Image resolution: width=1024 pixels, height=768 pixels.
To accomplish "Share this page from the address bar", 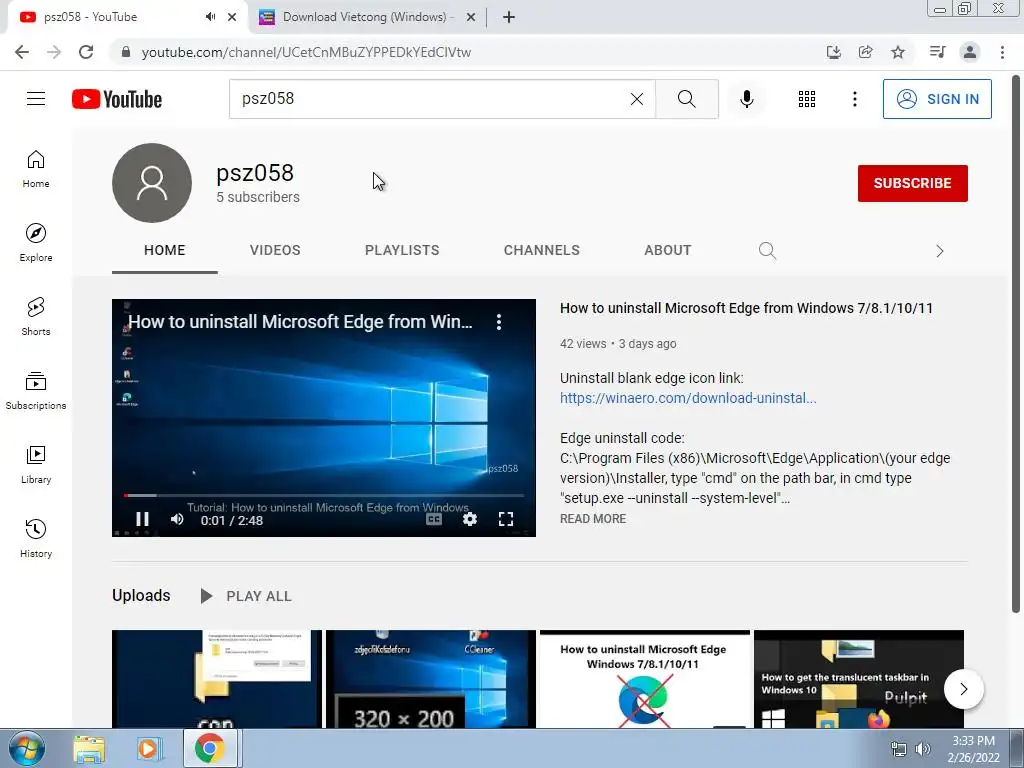I will click(865, 52).
